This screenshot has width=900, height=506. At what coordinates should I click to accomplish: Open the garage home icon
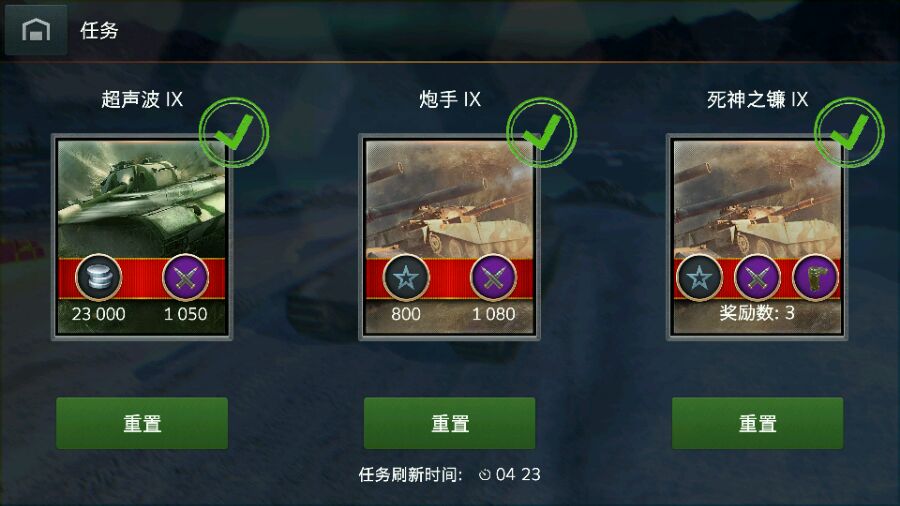pos(36,30)
